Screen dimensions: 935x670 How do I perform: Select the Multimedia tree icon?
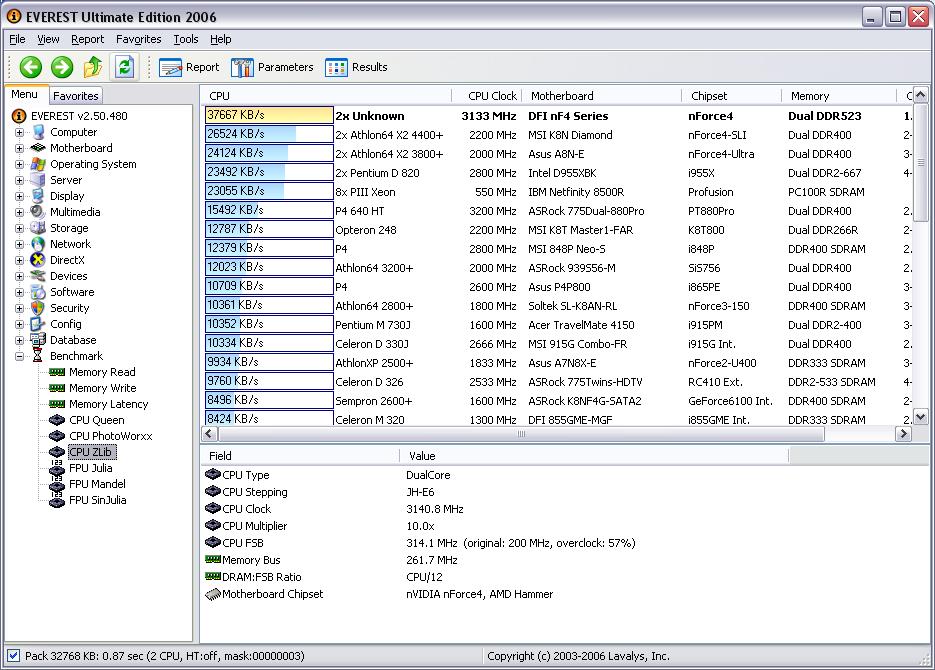[38, 212]
